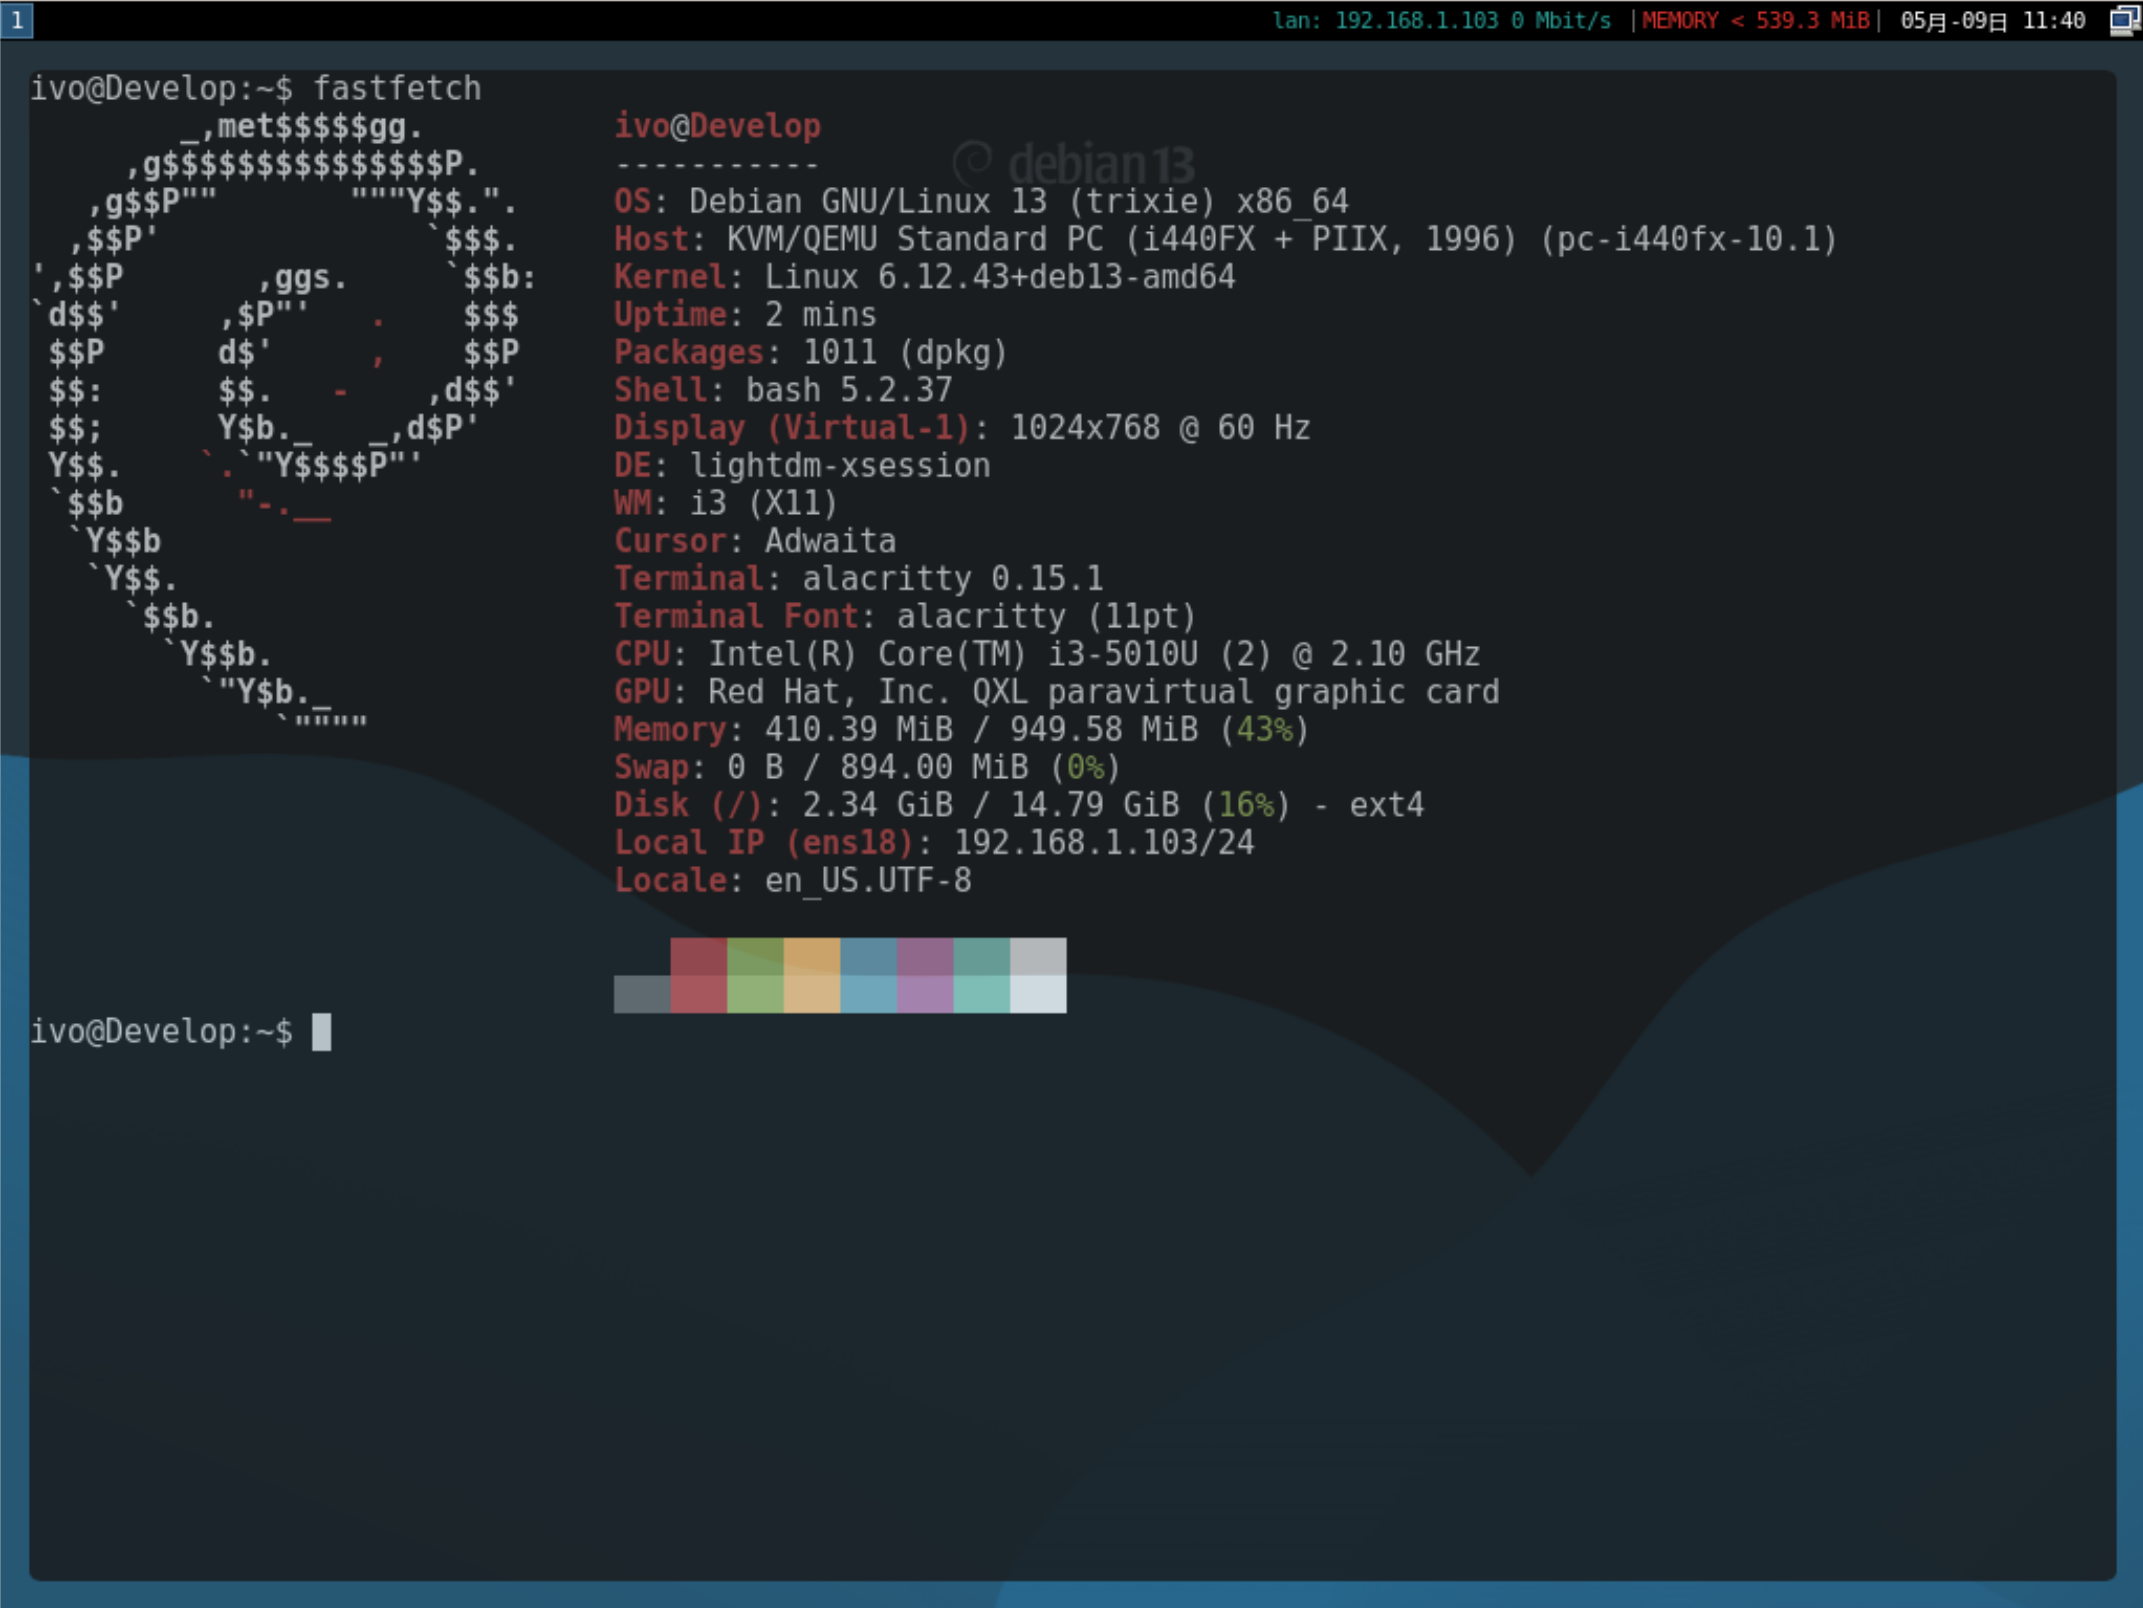Click the CPU Intel Core i3-5010U line

coord(1047,654)
